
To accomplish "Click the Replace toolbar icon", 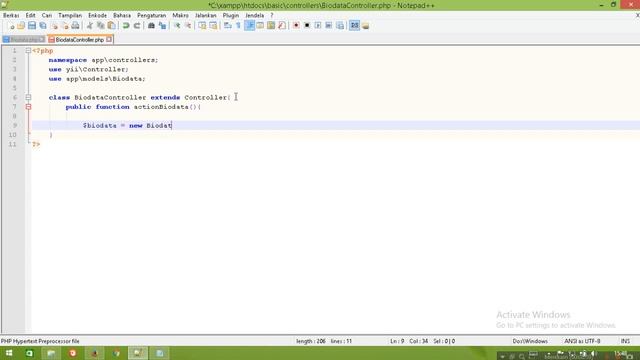I will pyautogui.click(x=162, y=26).
